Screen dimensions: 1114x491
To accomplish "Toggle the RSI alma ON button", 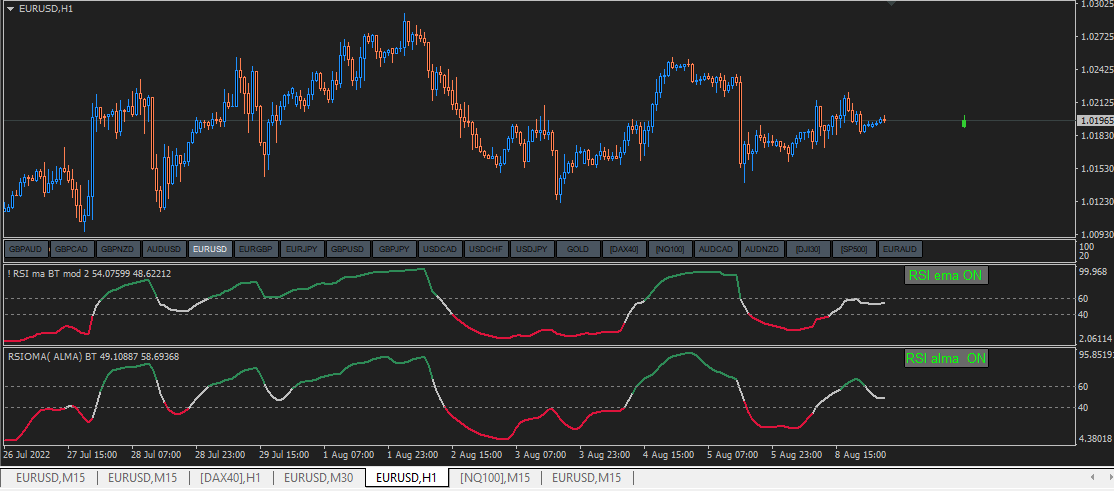I will 946,359.
